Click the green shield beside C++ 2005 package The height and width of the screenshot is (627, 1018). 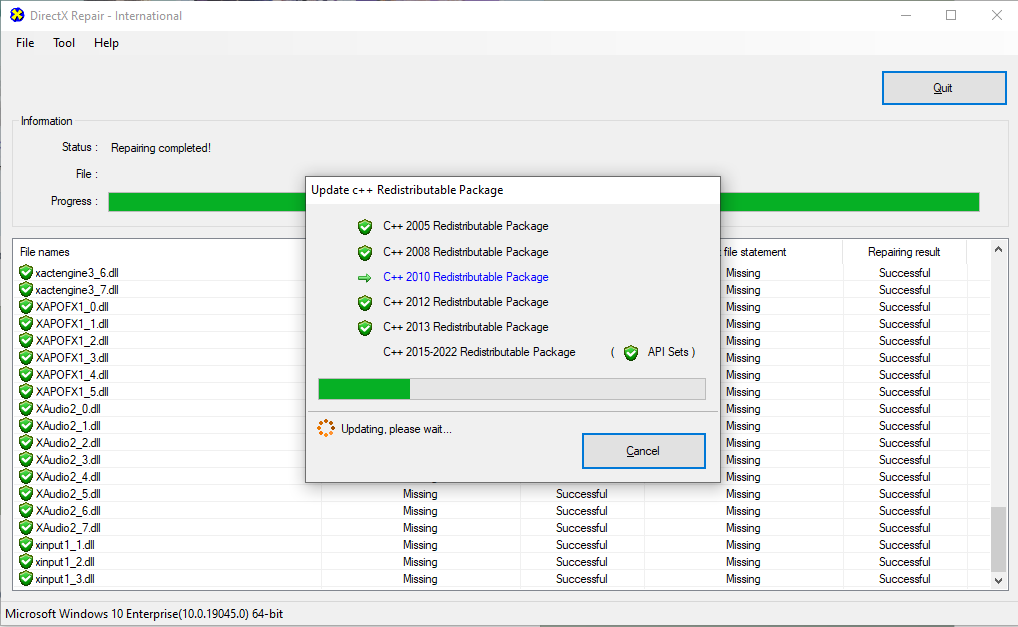pos(365,227)
